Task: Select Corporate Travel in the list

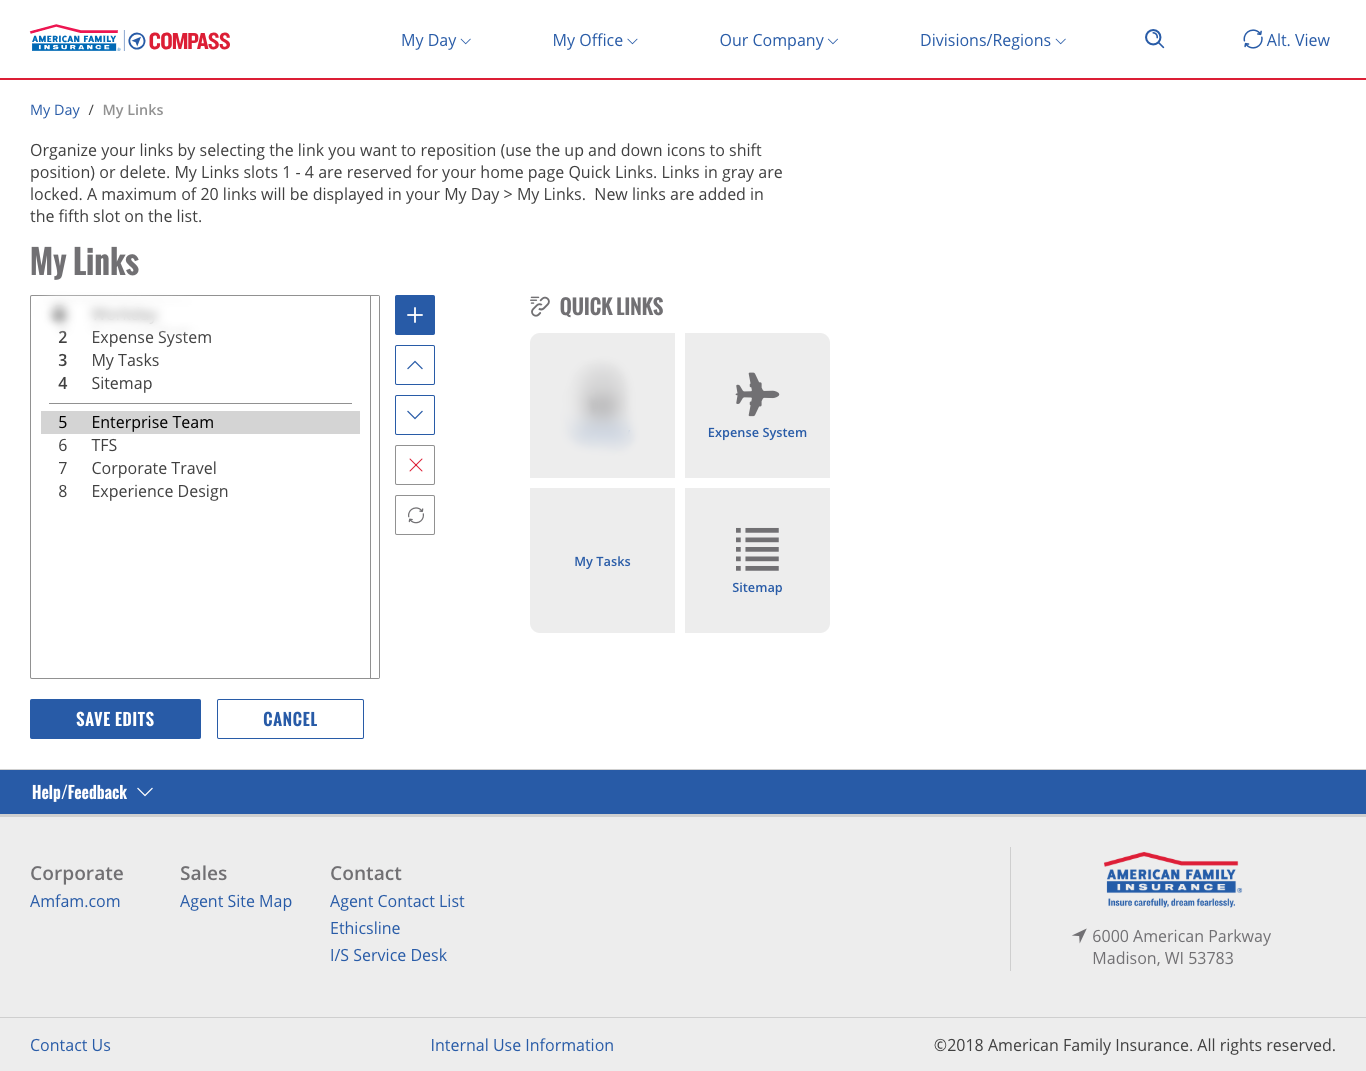Action: point(200,468)
